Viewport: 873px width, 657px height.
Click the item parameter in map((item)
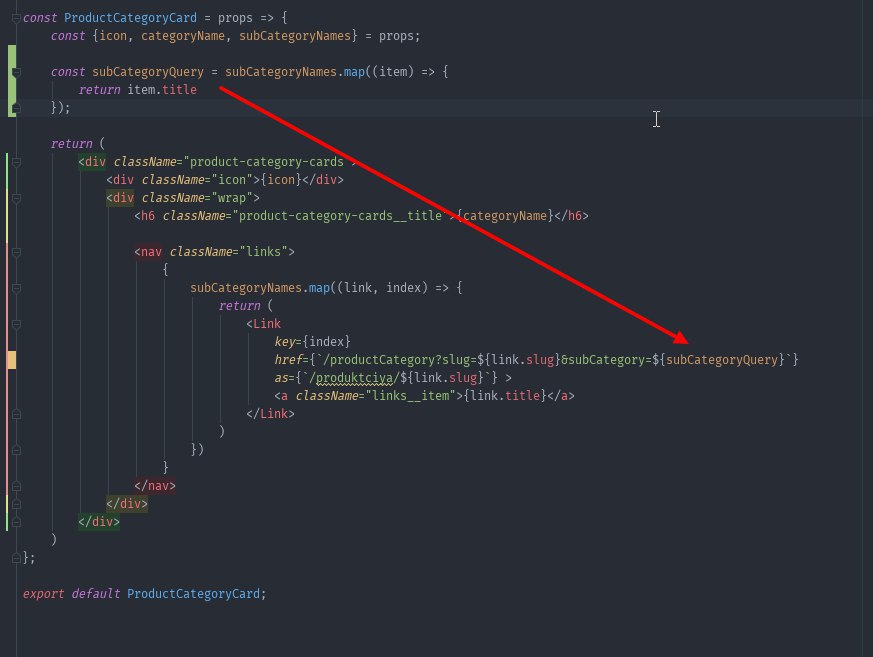[x=393, y=72]
